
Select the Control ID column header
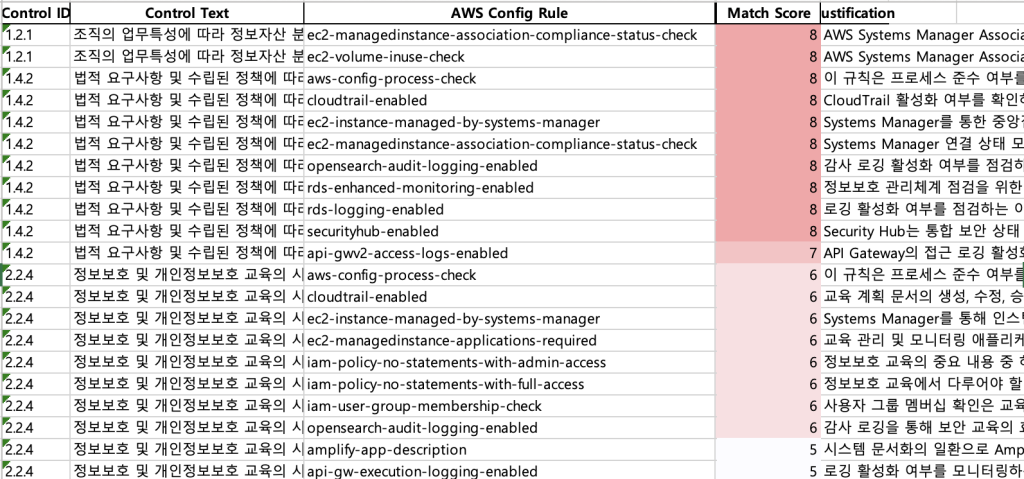(35, 13)
